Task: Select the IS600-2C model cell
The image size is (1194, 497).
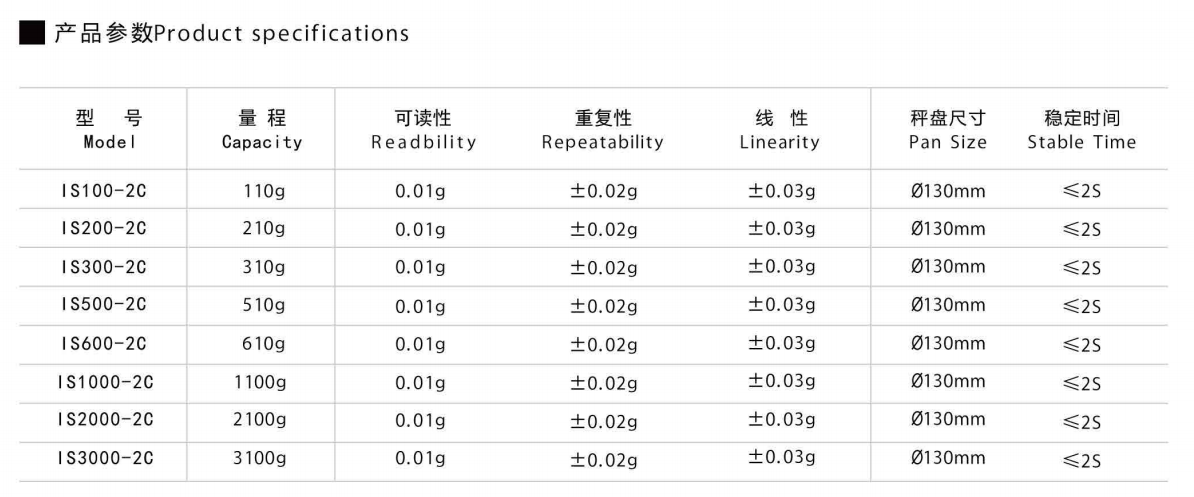Action: point(103,343)
